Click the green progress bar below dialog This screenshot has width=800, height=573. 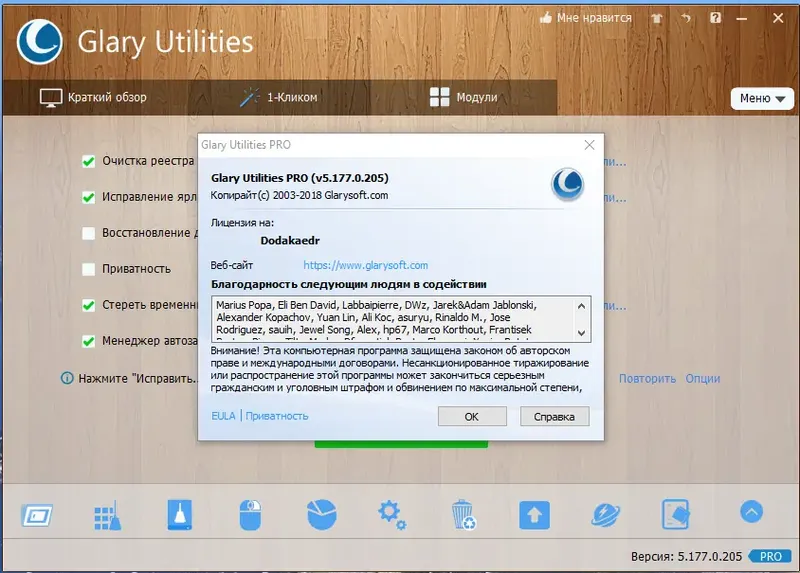[401, 444]
